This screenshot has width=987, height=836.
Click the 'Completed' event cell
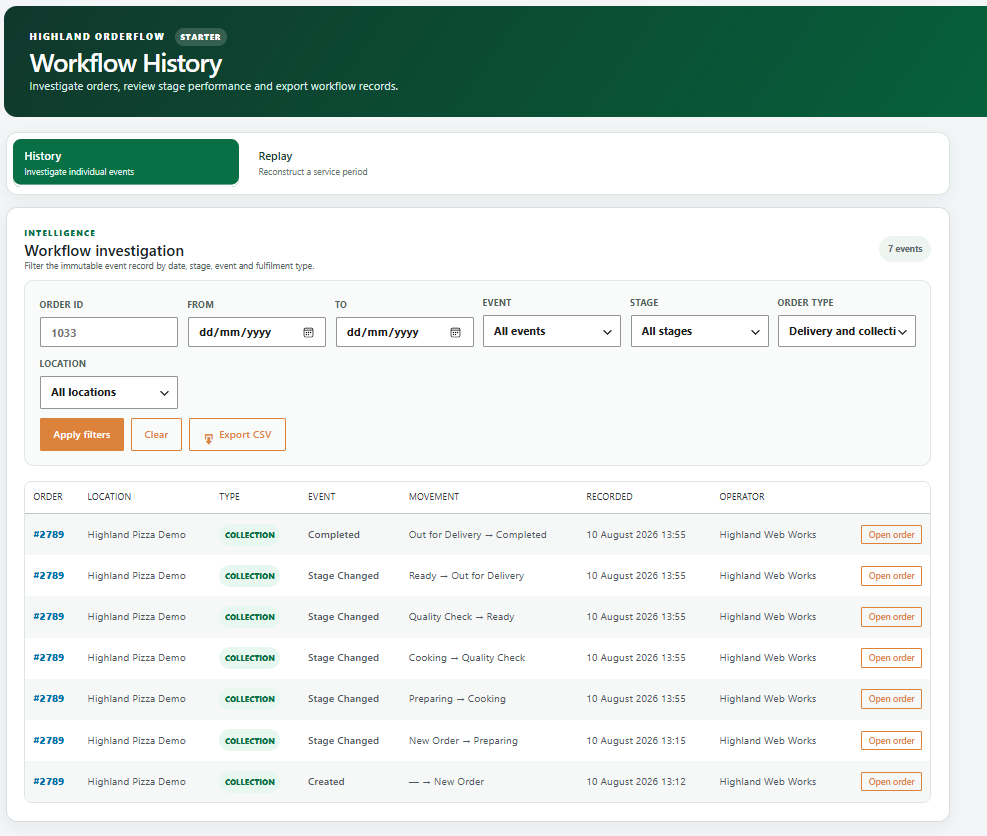click(334, 534)
